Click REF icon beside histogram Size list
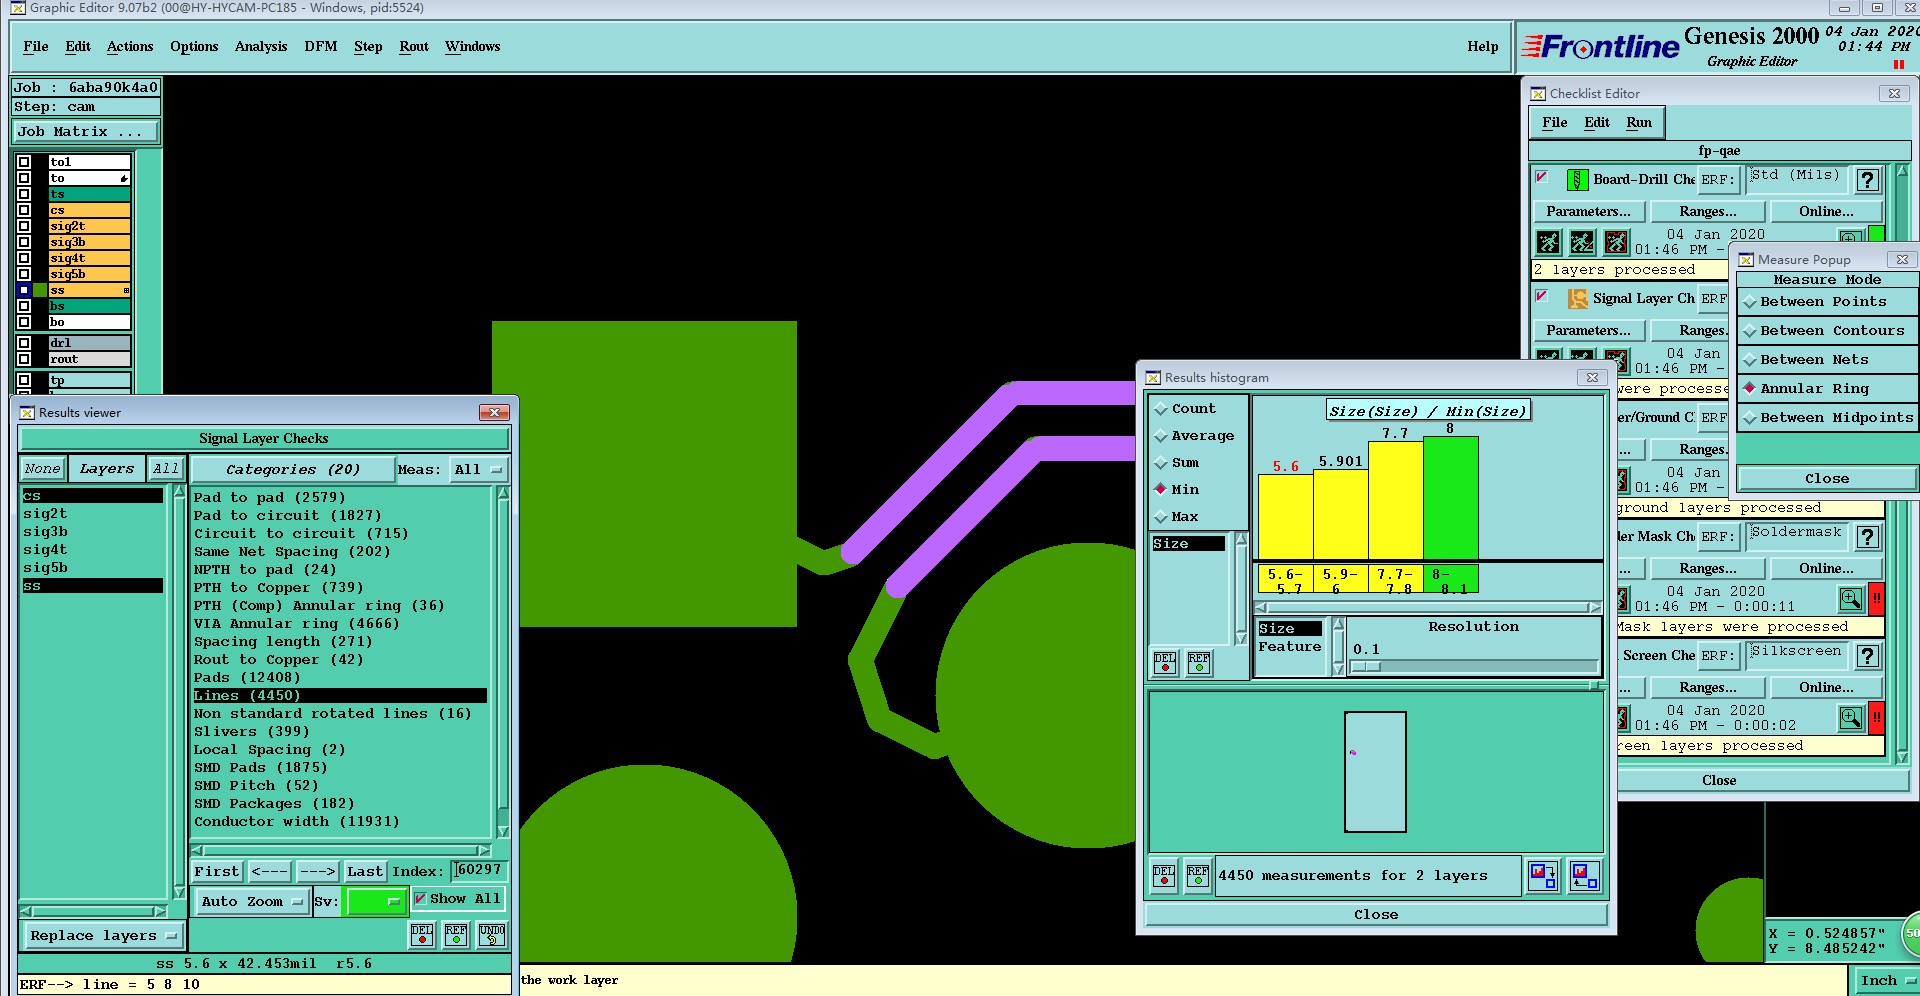Image resolution: width=1920 pixels, height=996 pixels. tap(1199, 664)
